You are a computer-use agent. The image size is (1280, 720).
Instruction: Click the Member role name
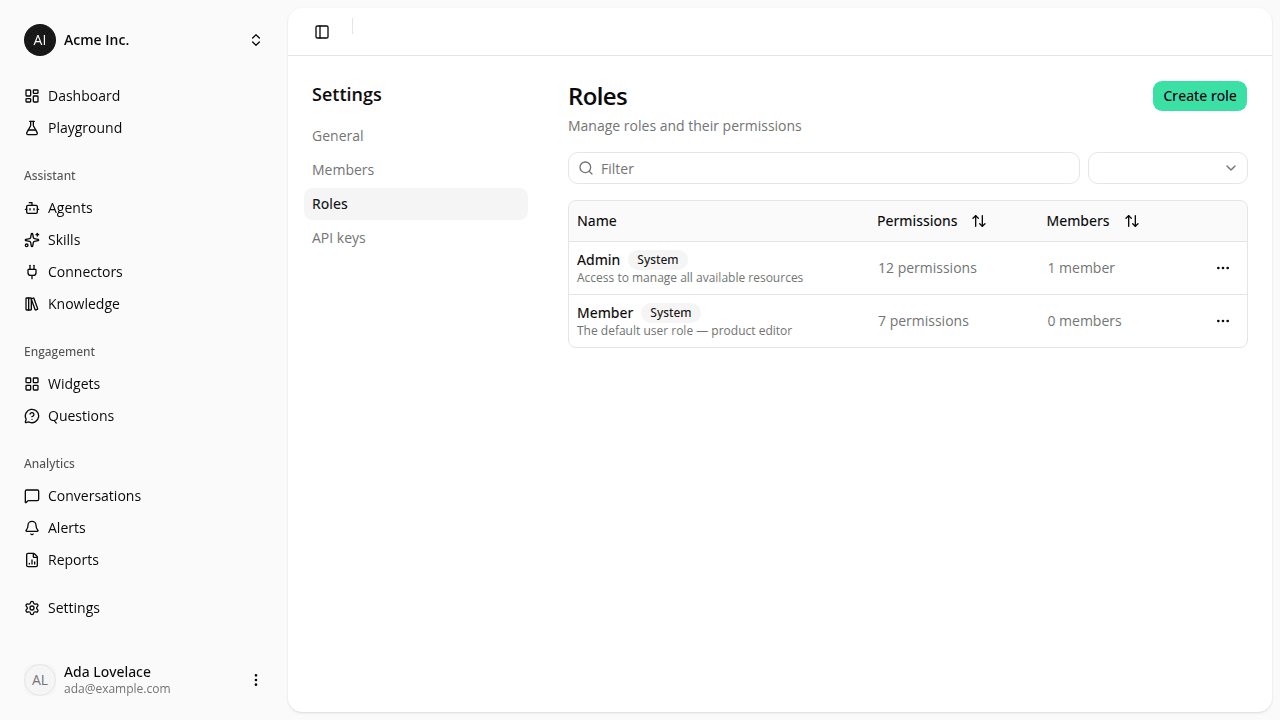pyautogui.click(x=605, y=313)
